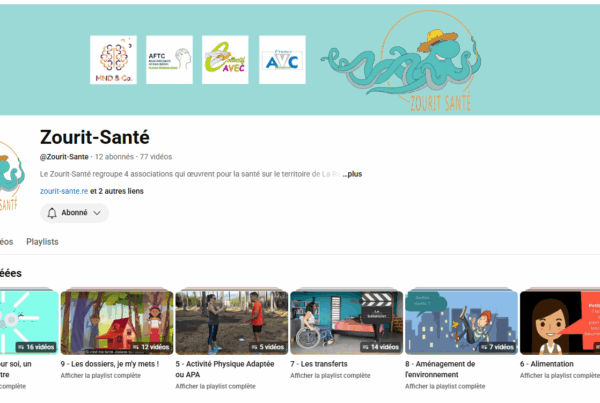The width and height of the screenshot is (600, 403).
Task: Show the 'et 2 autres liens' links
Action: pyautogui.click(x=117, y=191)
